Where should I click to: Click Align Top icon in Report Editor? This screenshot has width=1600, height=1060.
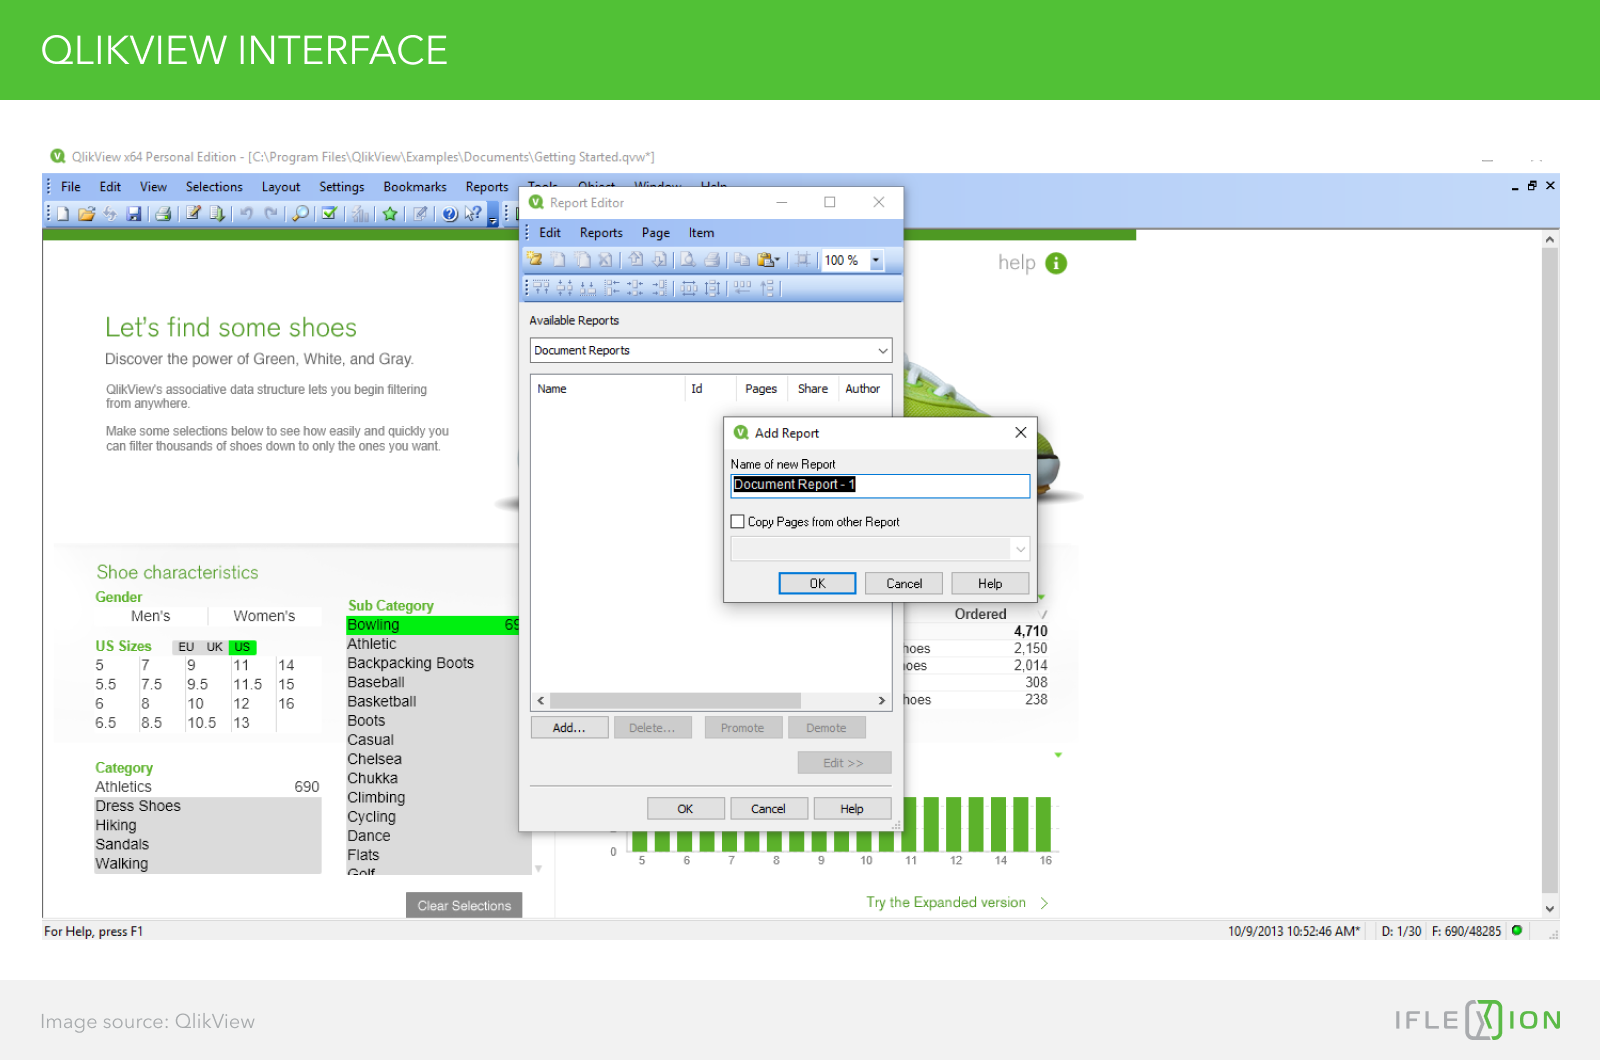[x=541, y=288]
